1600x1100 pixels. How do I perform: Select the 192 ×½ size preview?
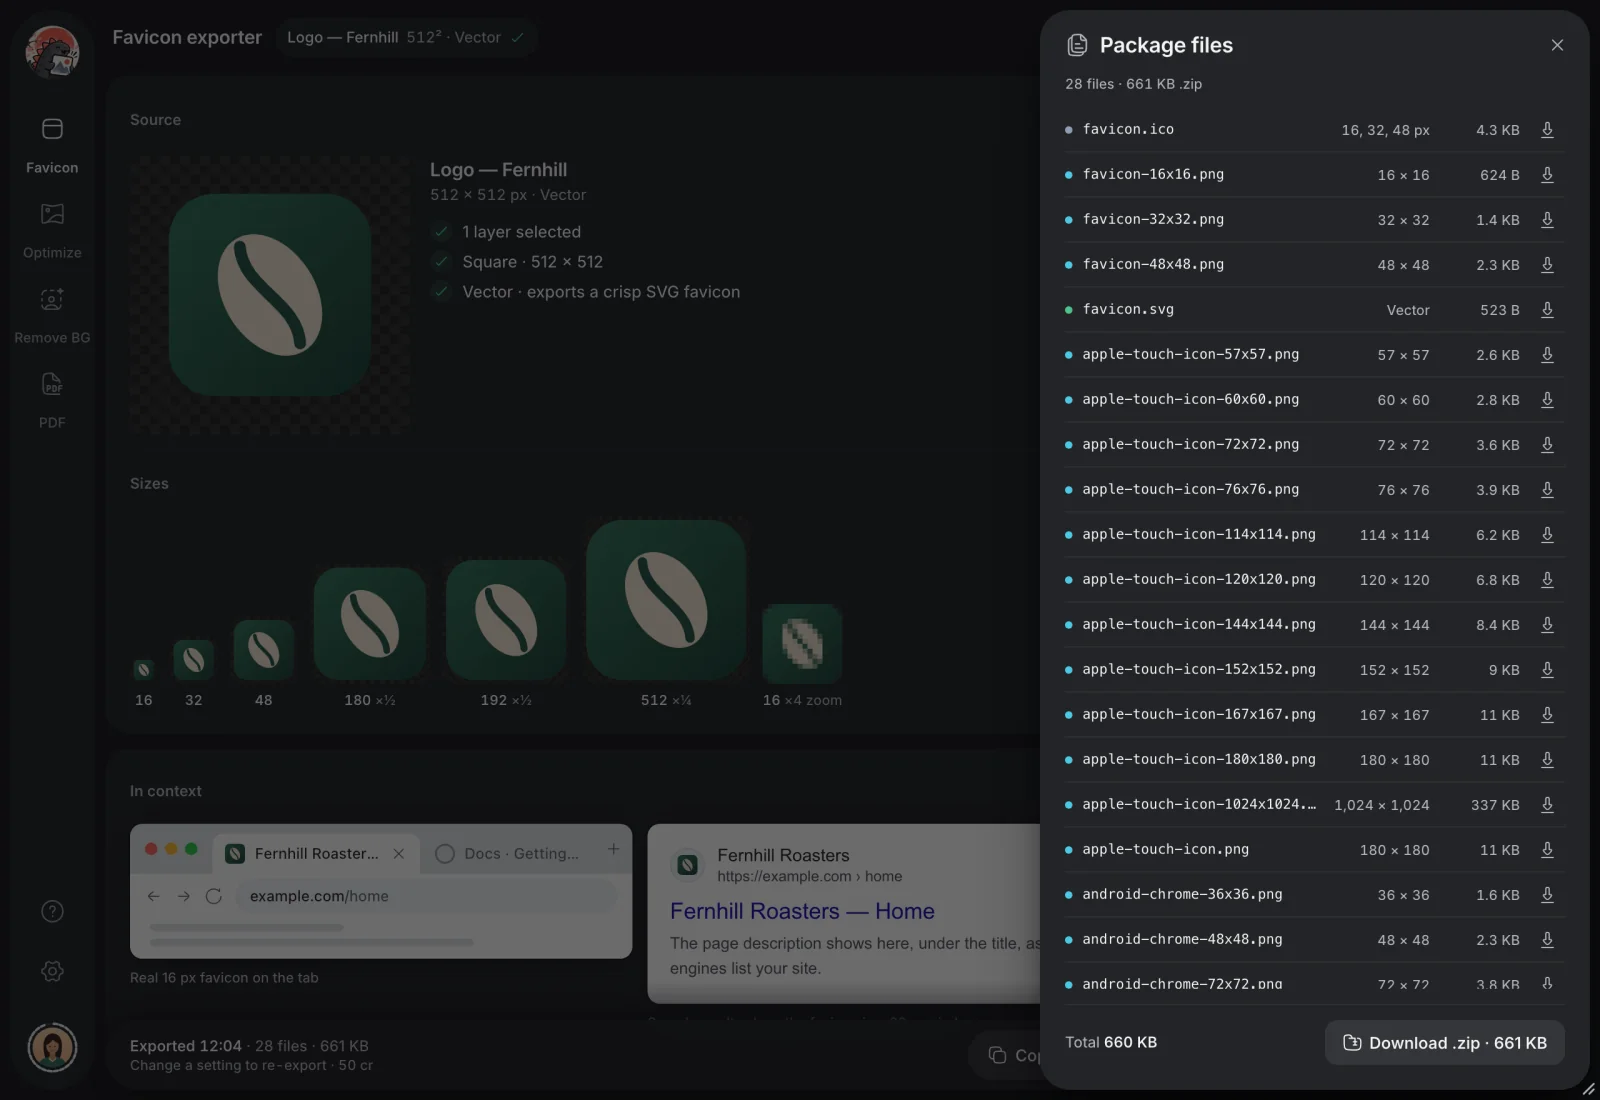pyautogui.click(x=506, y=620)
